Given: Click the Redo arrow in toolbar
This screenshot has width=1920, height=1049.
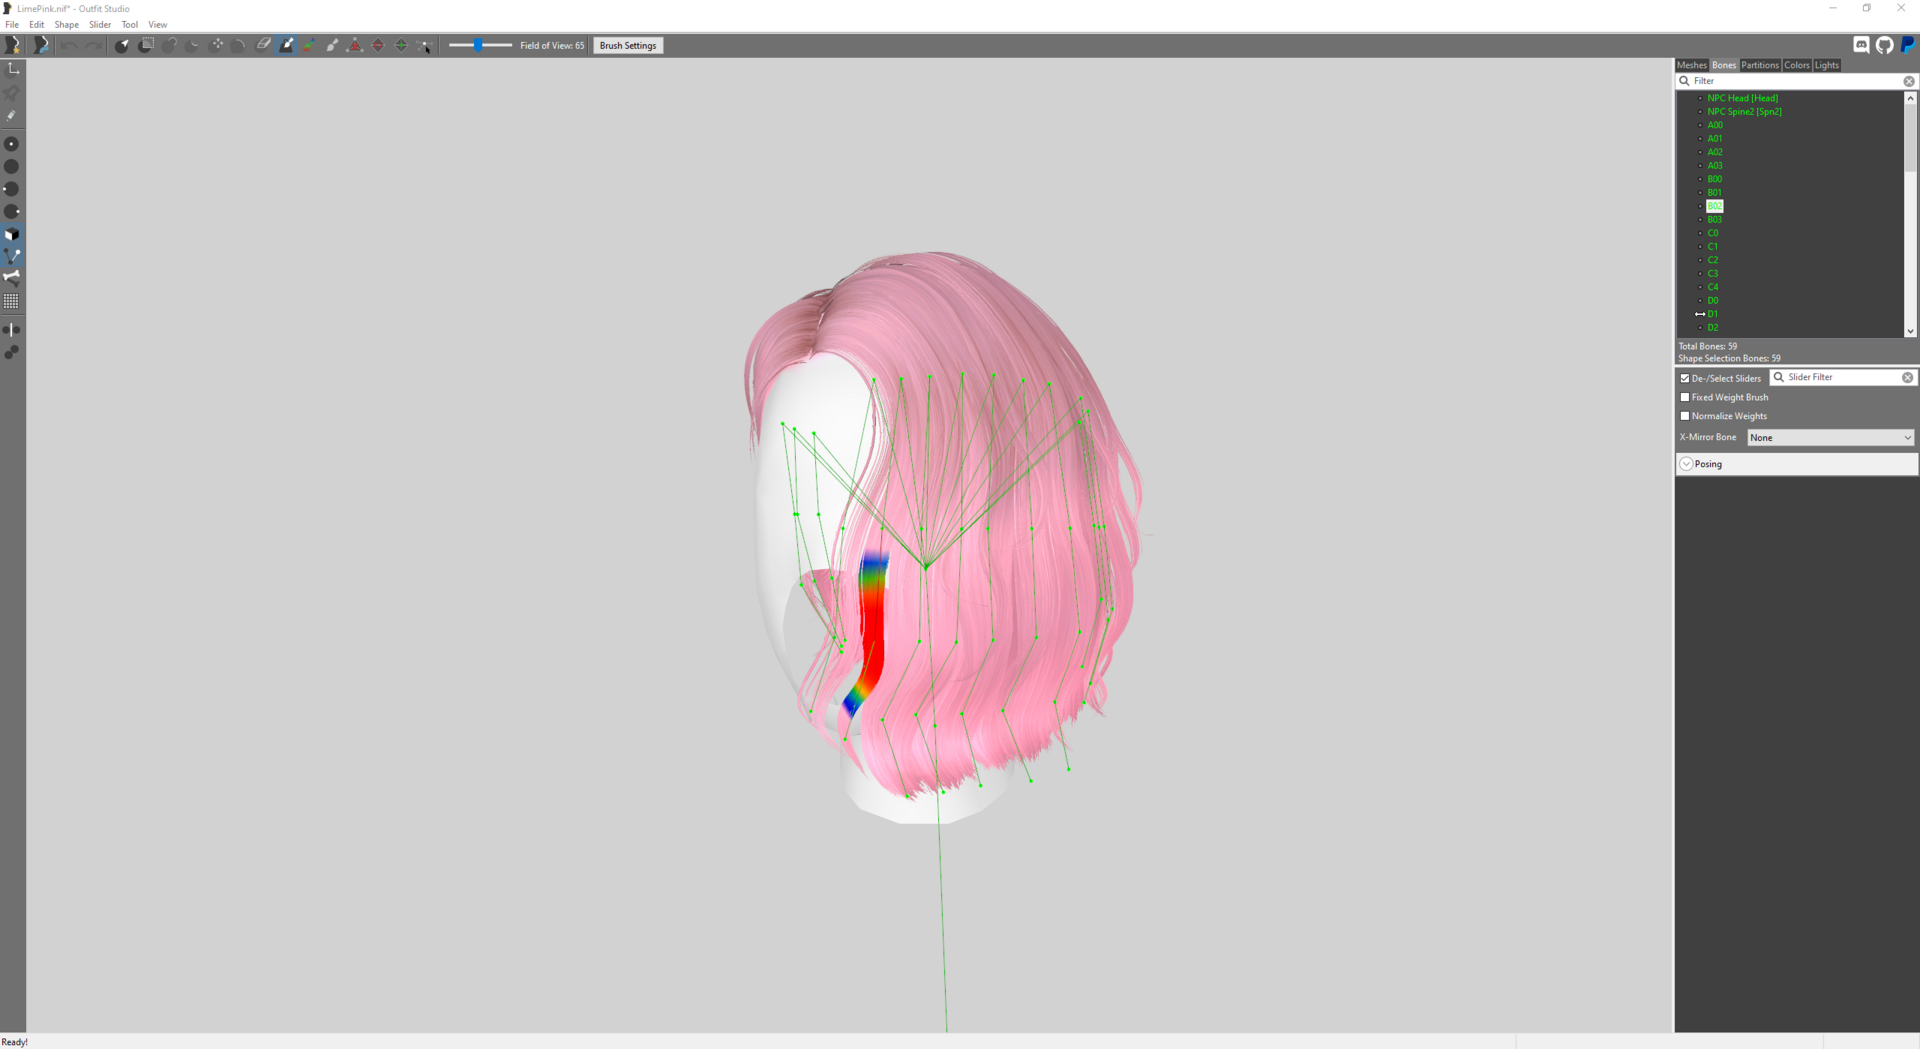Looking at the screenshot, I should (94, 45).
